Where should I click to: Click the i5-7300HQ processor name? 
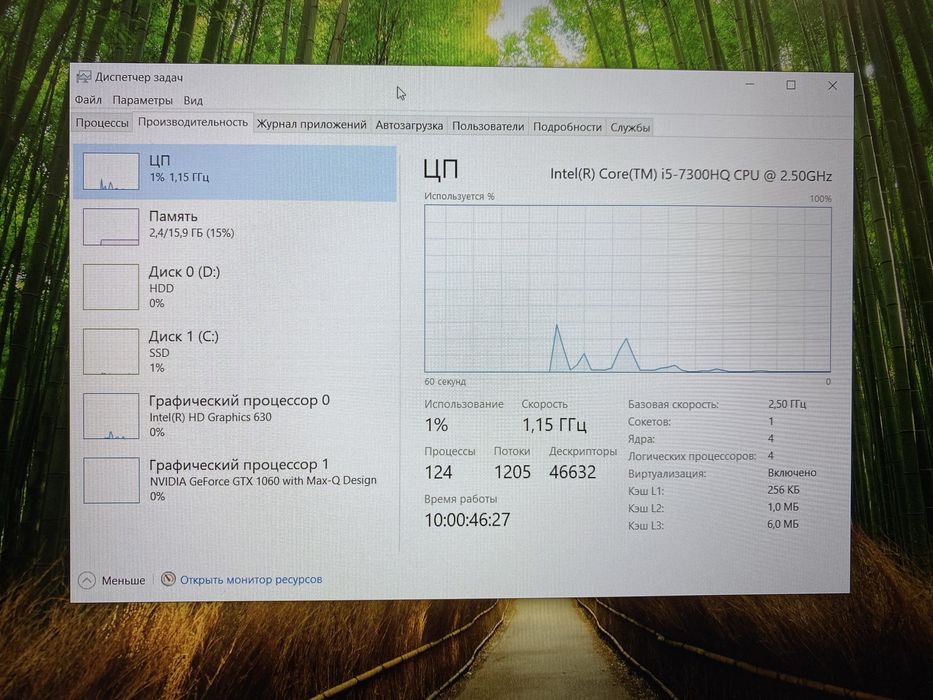(x=691, y=175)
